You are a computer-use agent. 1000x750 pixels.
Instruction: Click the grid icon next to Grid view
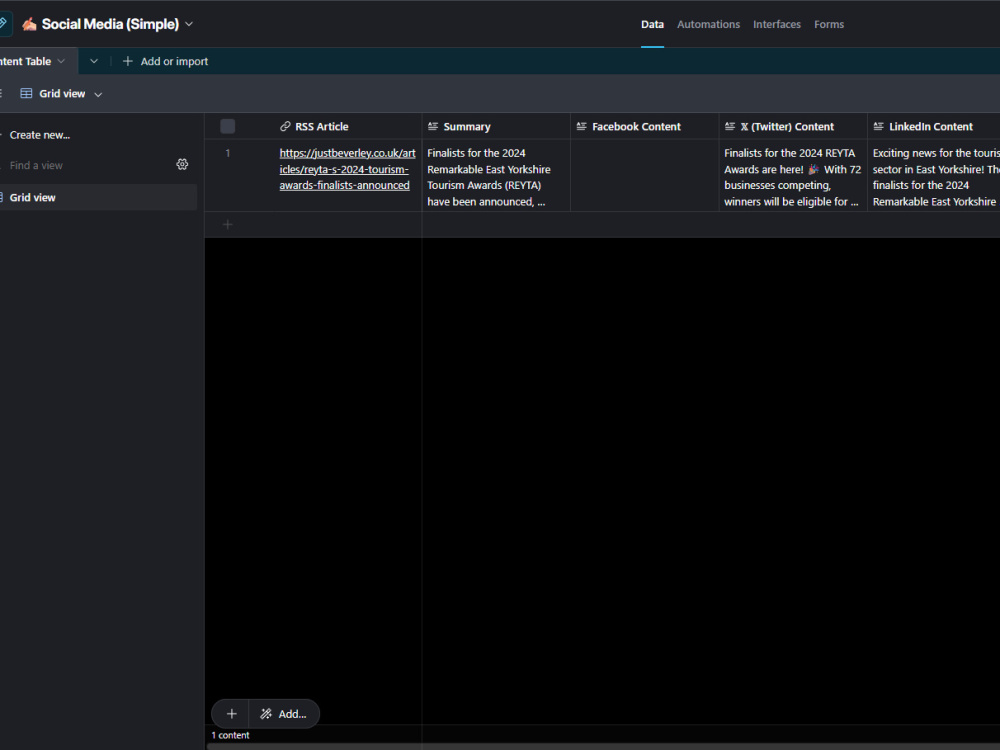[x=26, y=94]
